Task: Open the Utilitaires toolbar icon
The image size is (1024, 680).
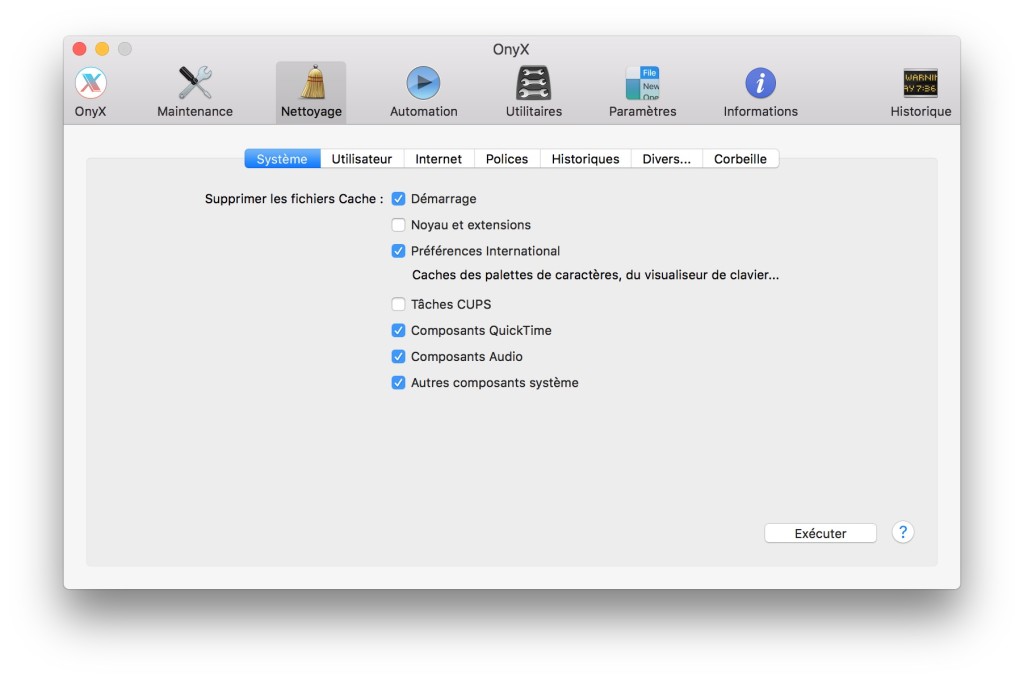Action: click(x=534, y=83)
